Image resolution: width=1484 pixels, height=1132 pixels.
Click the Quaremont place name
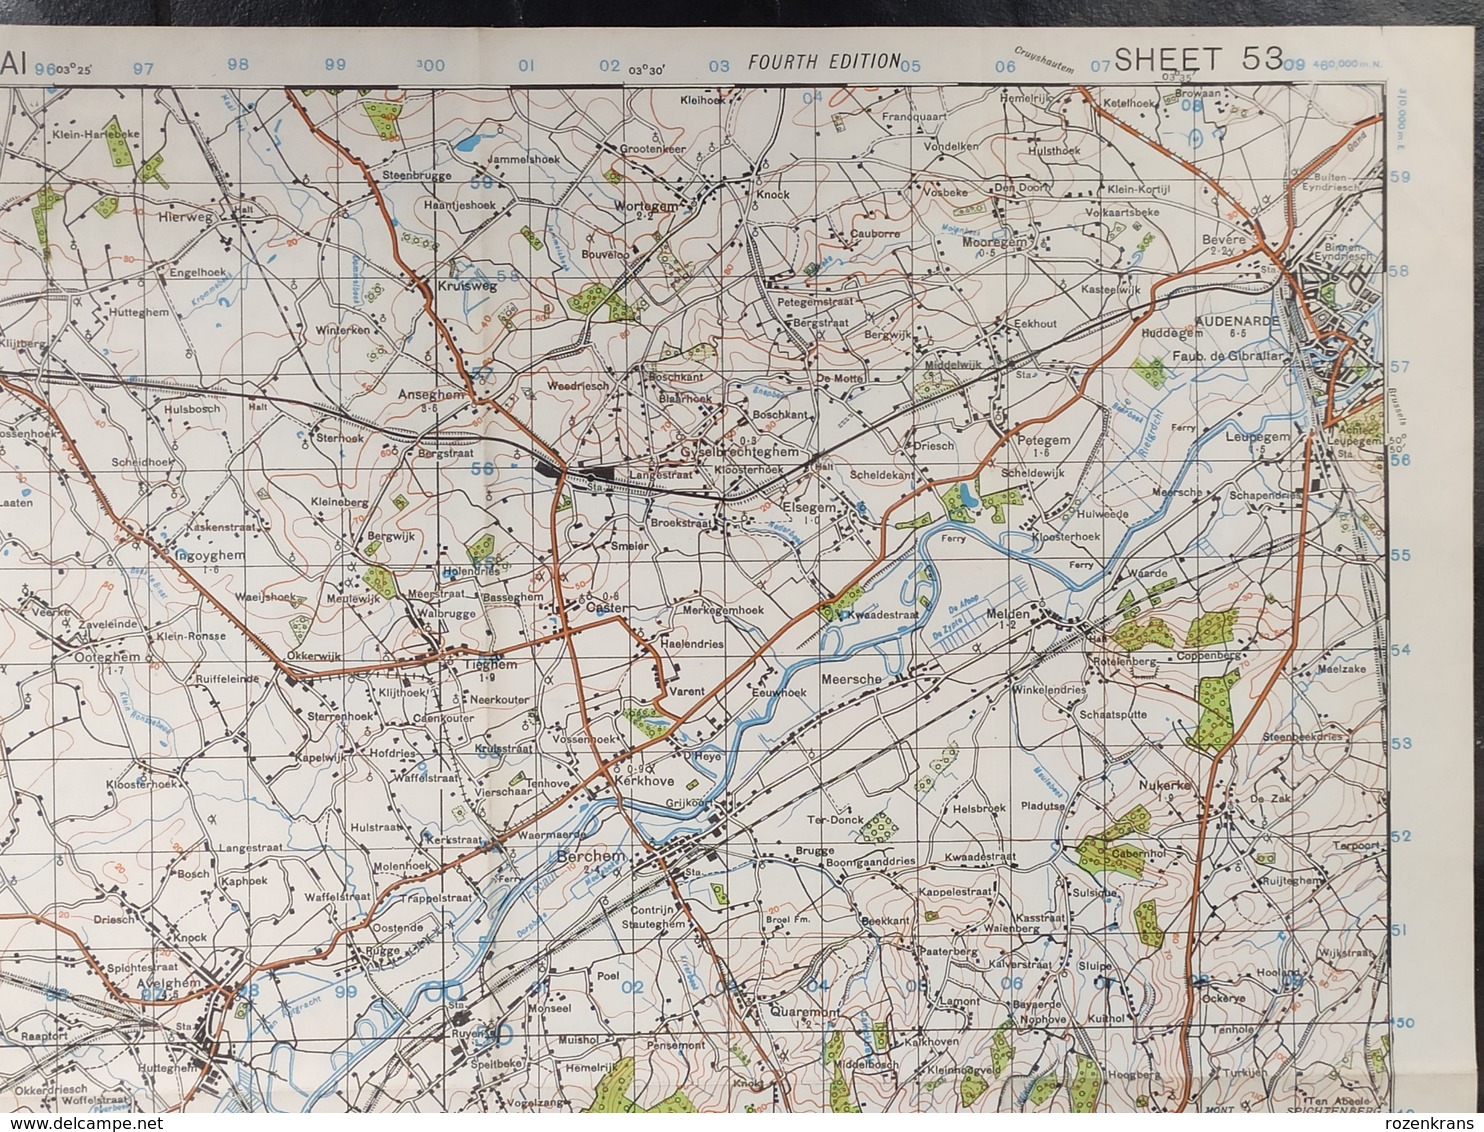tap(804, 1012)
